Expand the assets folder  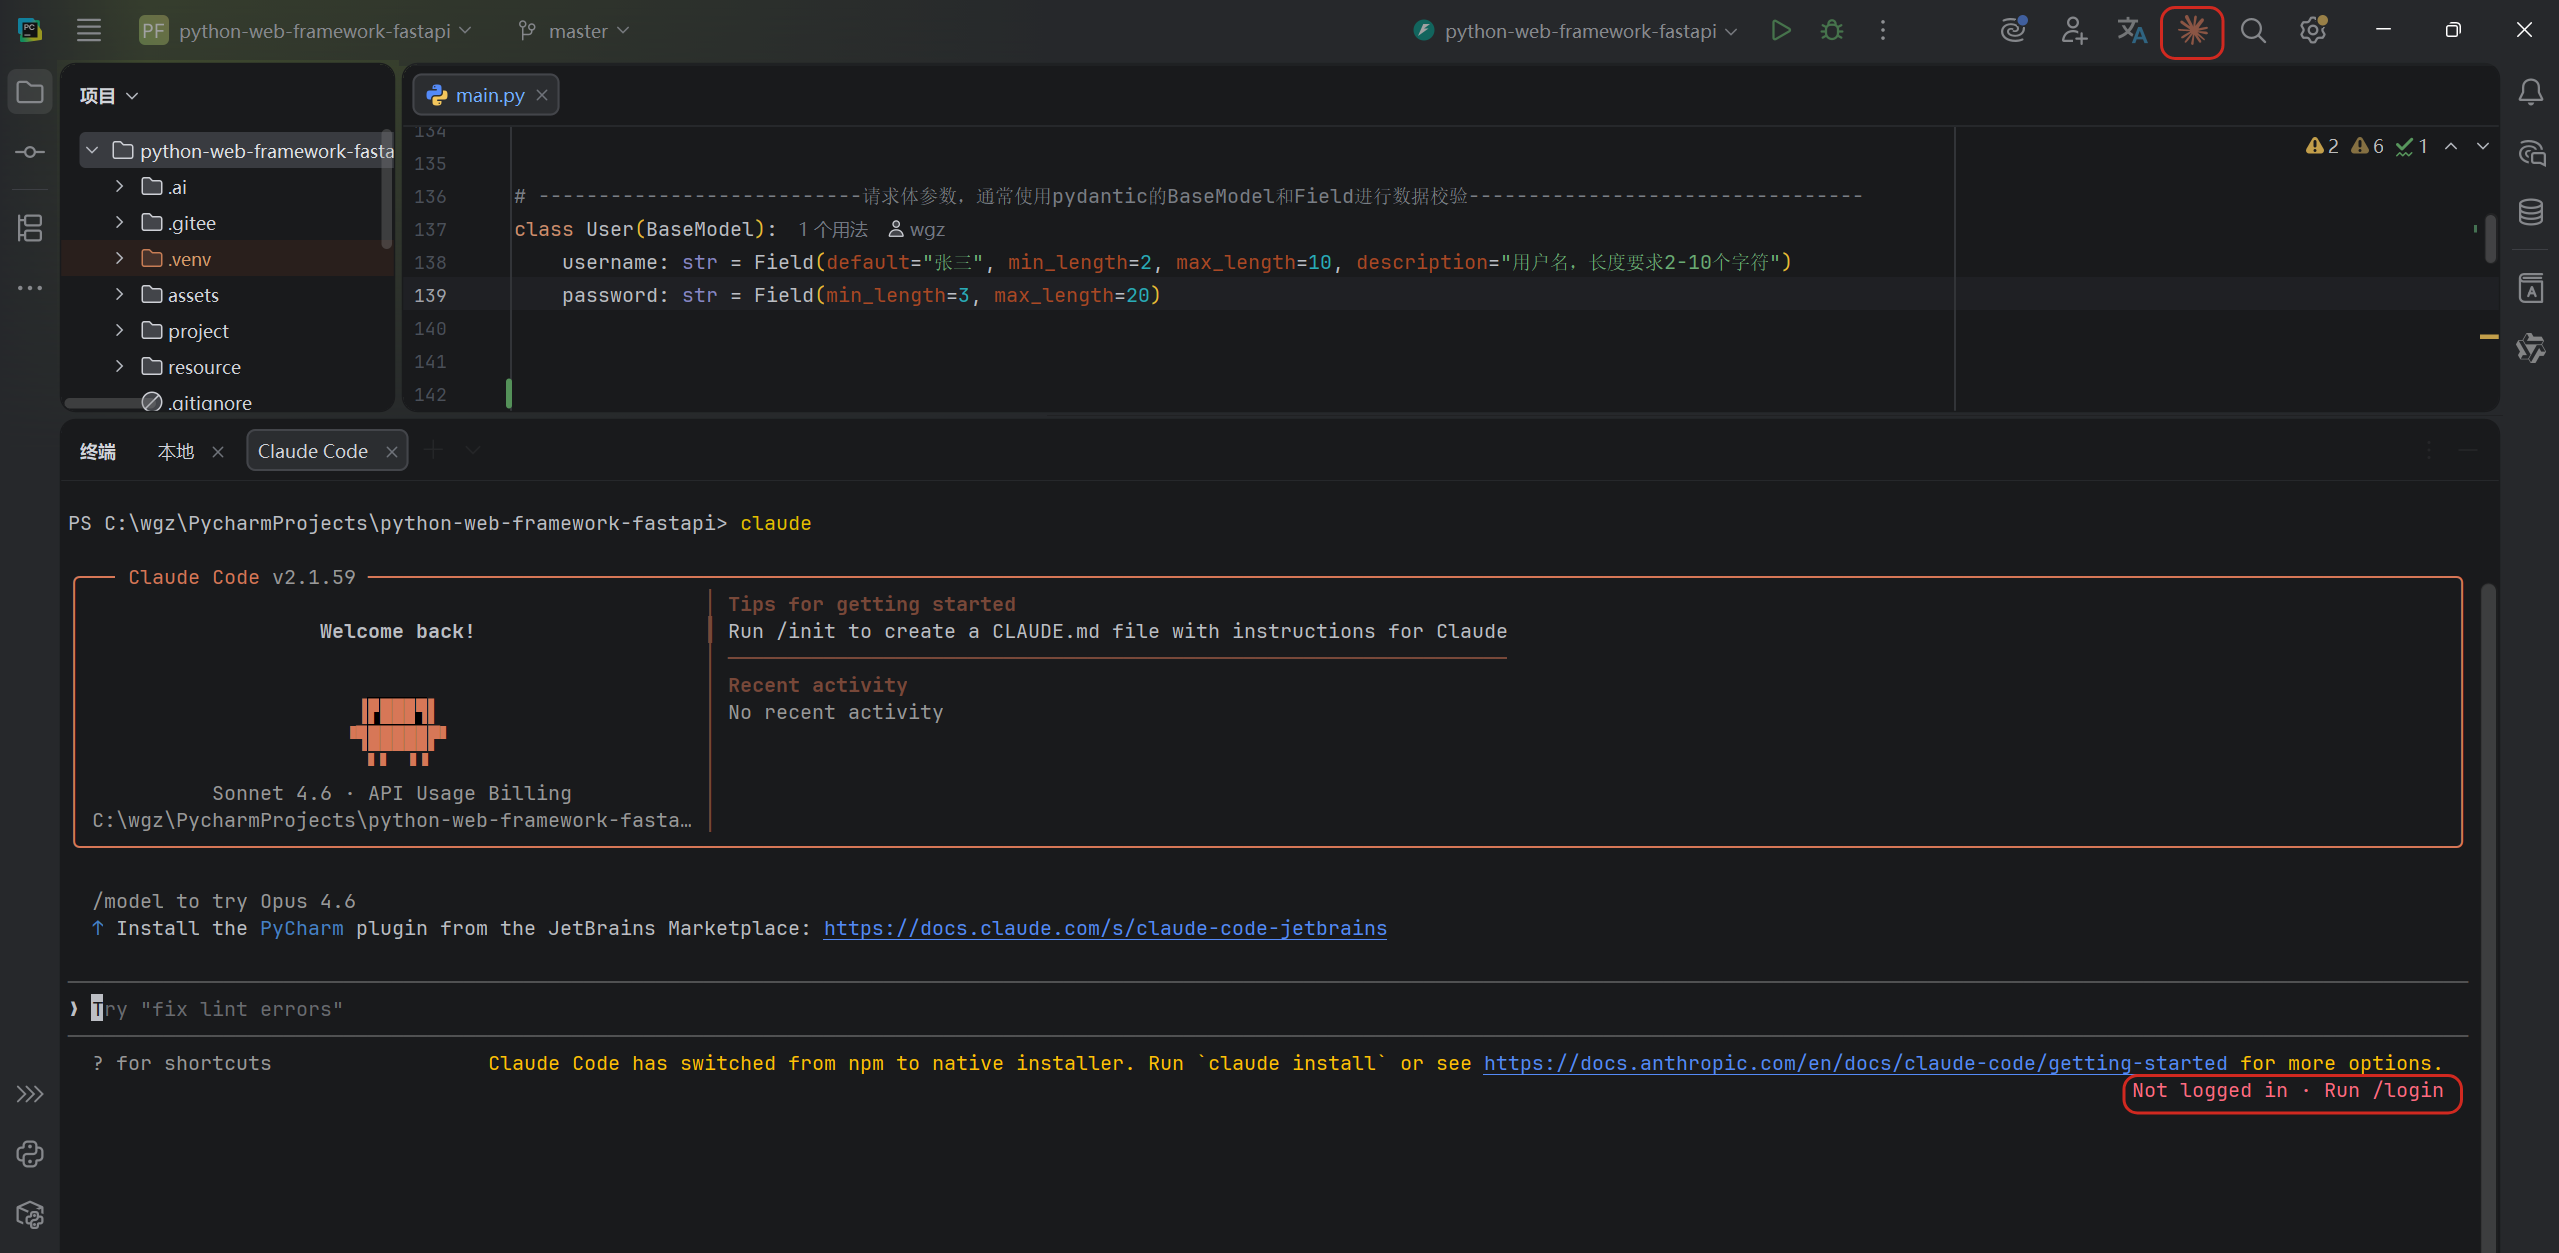119,295
